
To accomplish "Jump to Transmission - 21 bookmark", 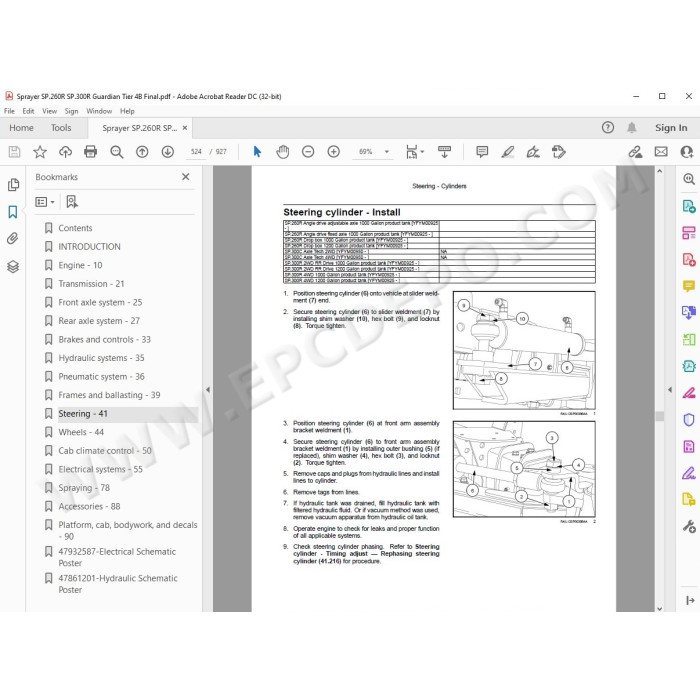I will point(92,284).
